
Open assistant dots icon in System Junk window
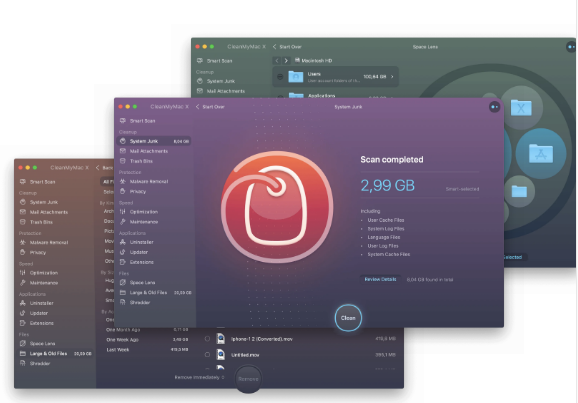pos(494,107)
